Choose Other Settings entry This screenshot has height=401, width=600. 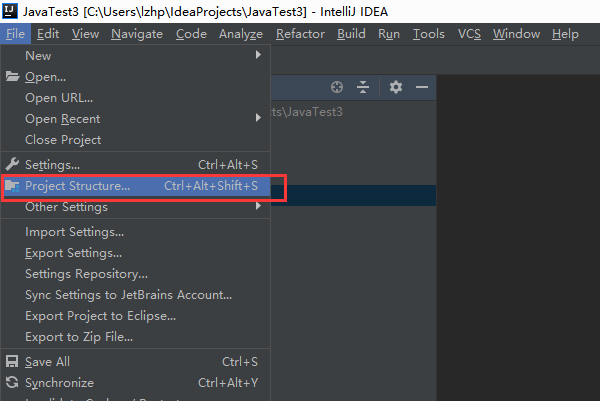click(135, 207)
